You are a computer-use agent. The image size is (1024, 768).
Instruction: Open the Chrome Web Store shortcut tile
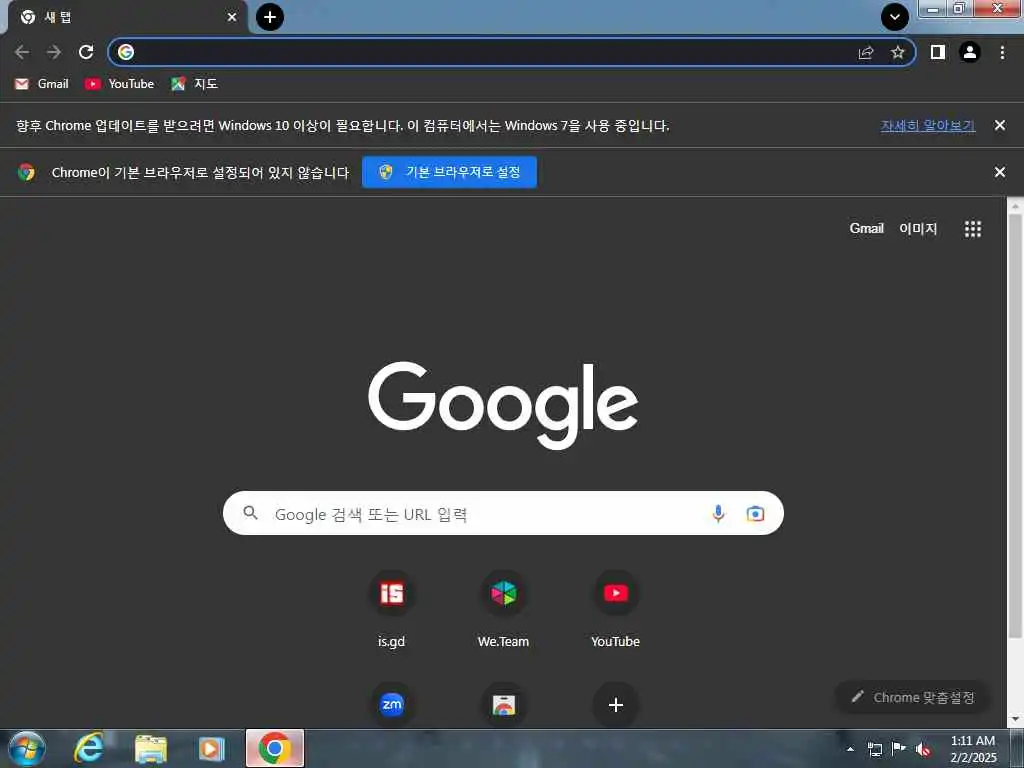click(x=504, y=704)
